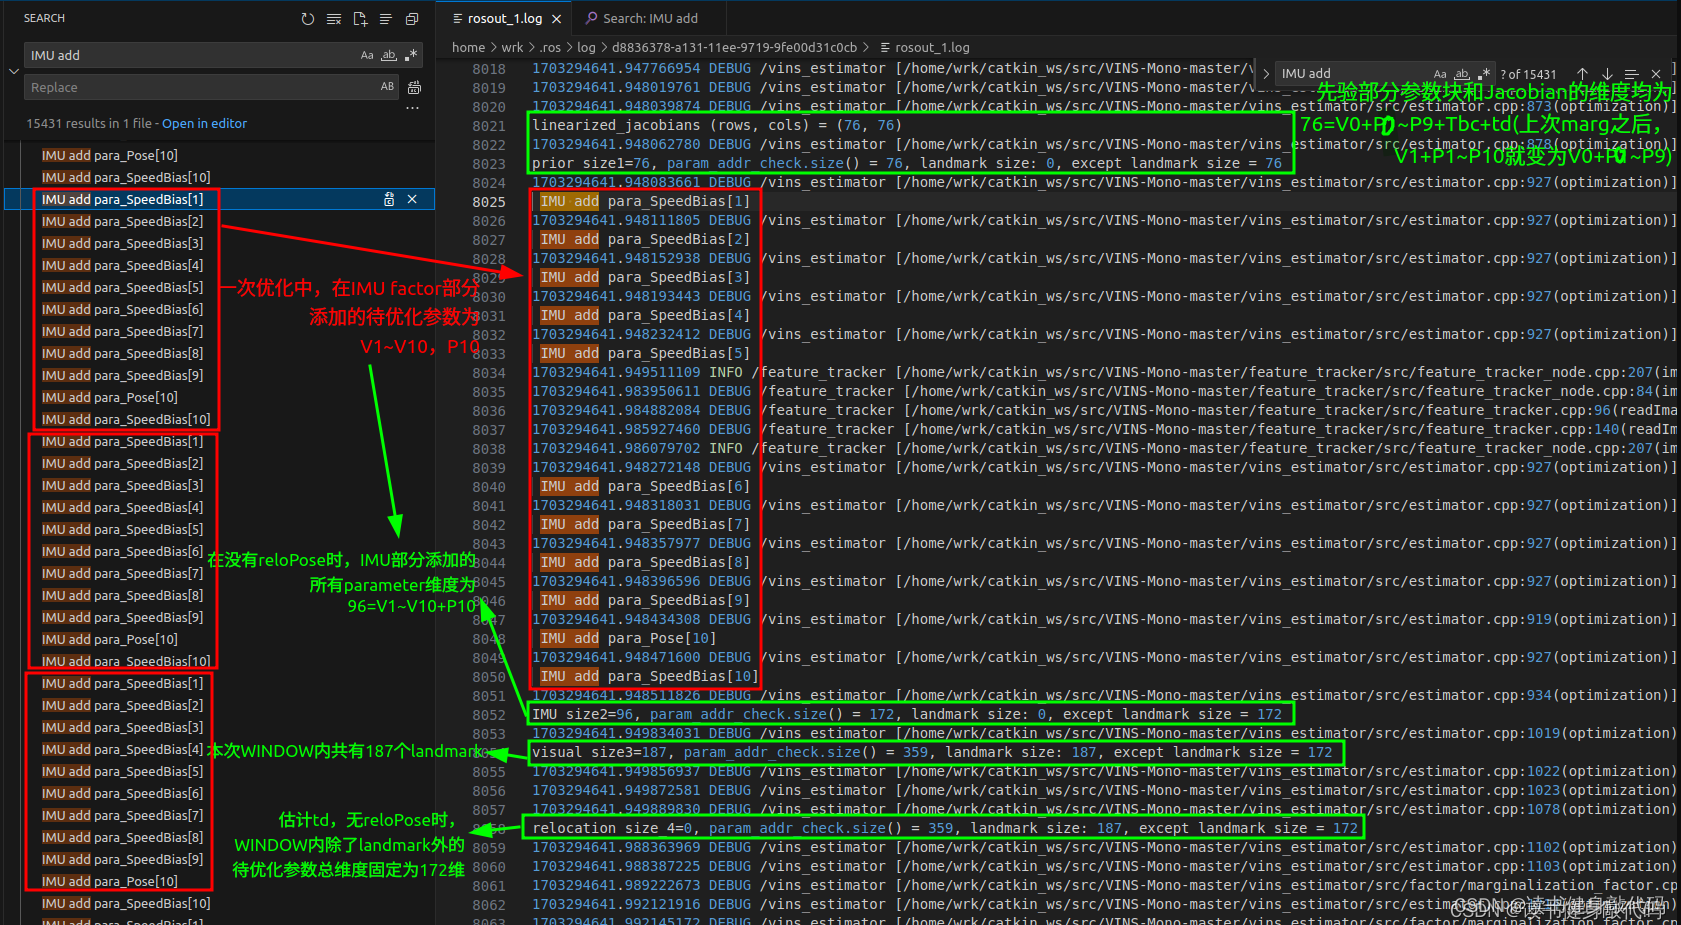Toggle search details ellipsis button
The height and width of the screenshot is (925, 1681).
[413, 108]
